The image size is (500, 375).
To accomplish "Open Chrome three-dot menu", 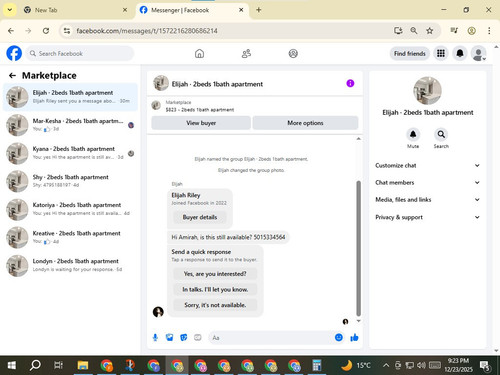I will pyautogui.click(x=489, y=31).
